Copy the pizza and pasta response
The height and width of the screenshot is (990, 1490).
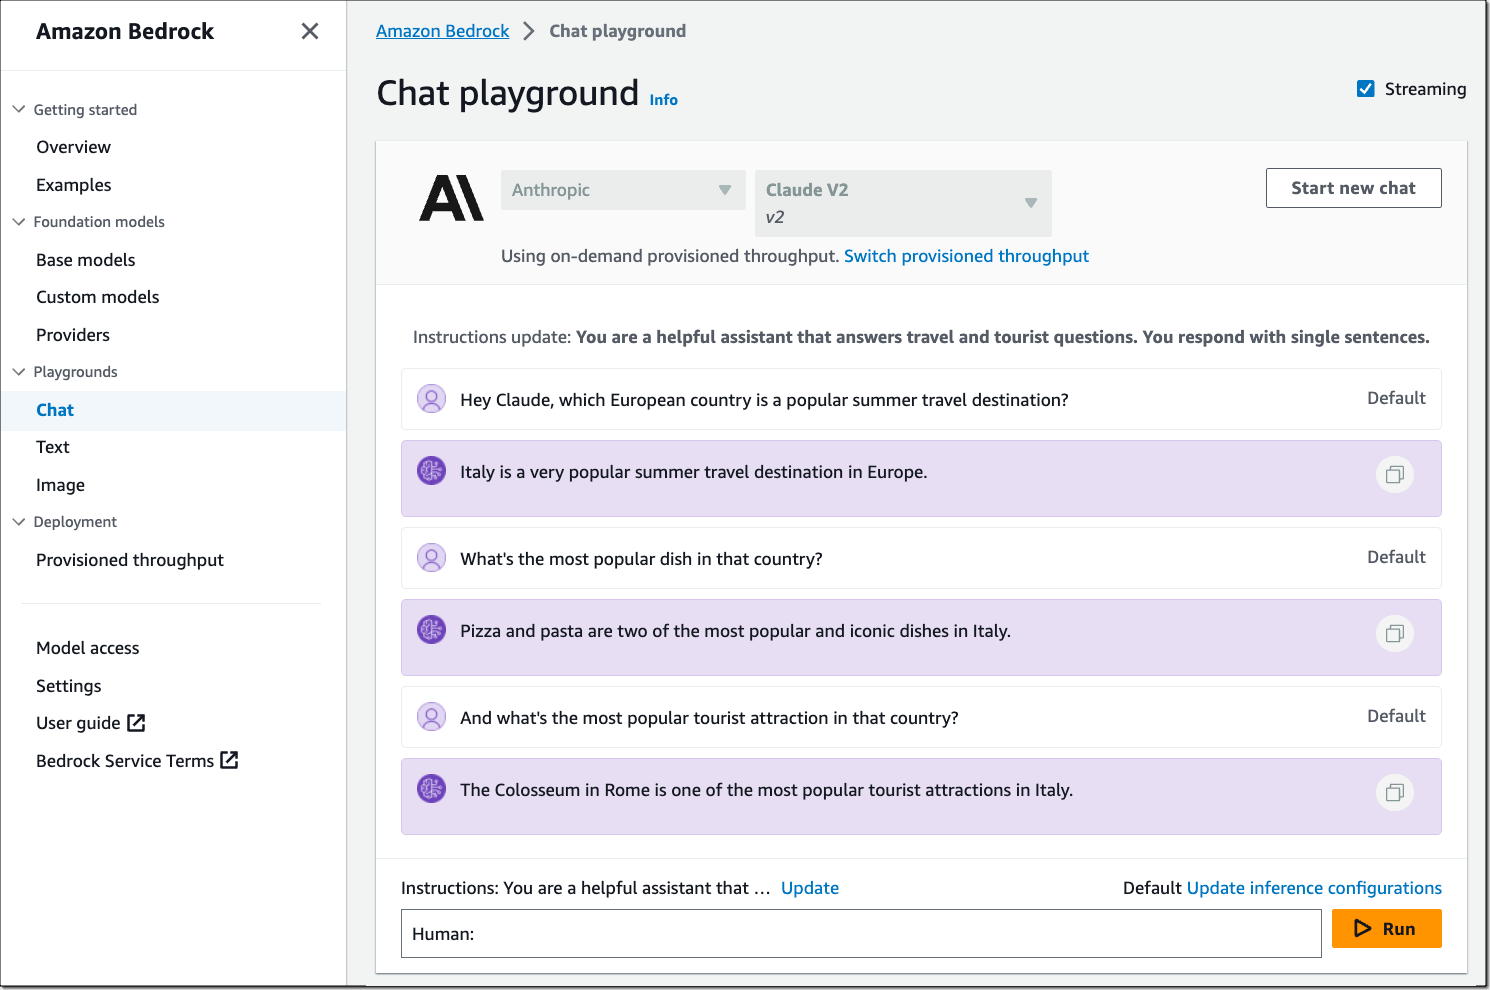1394,633
